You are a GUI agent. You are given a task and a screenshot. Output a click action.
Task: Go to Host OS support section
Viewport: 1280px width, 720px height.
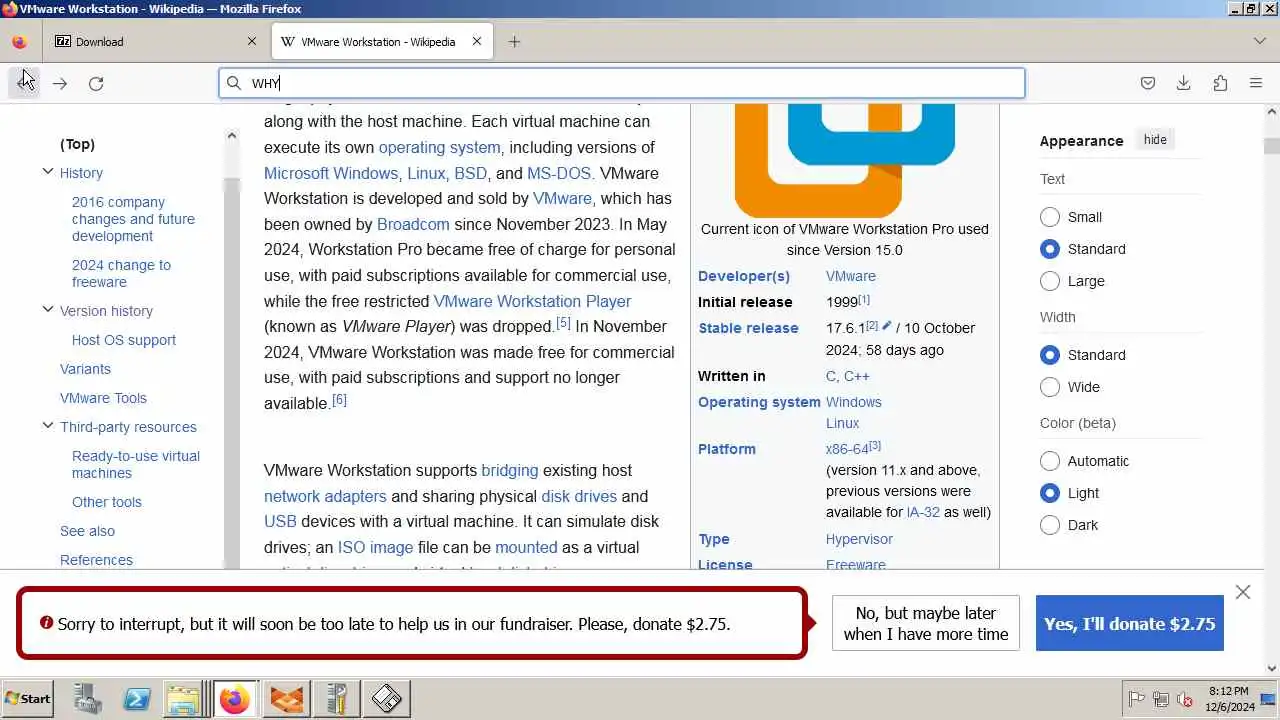(124, 340)
